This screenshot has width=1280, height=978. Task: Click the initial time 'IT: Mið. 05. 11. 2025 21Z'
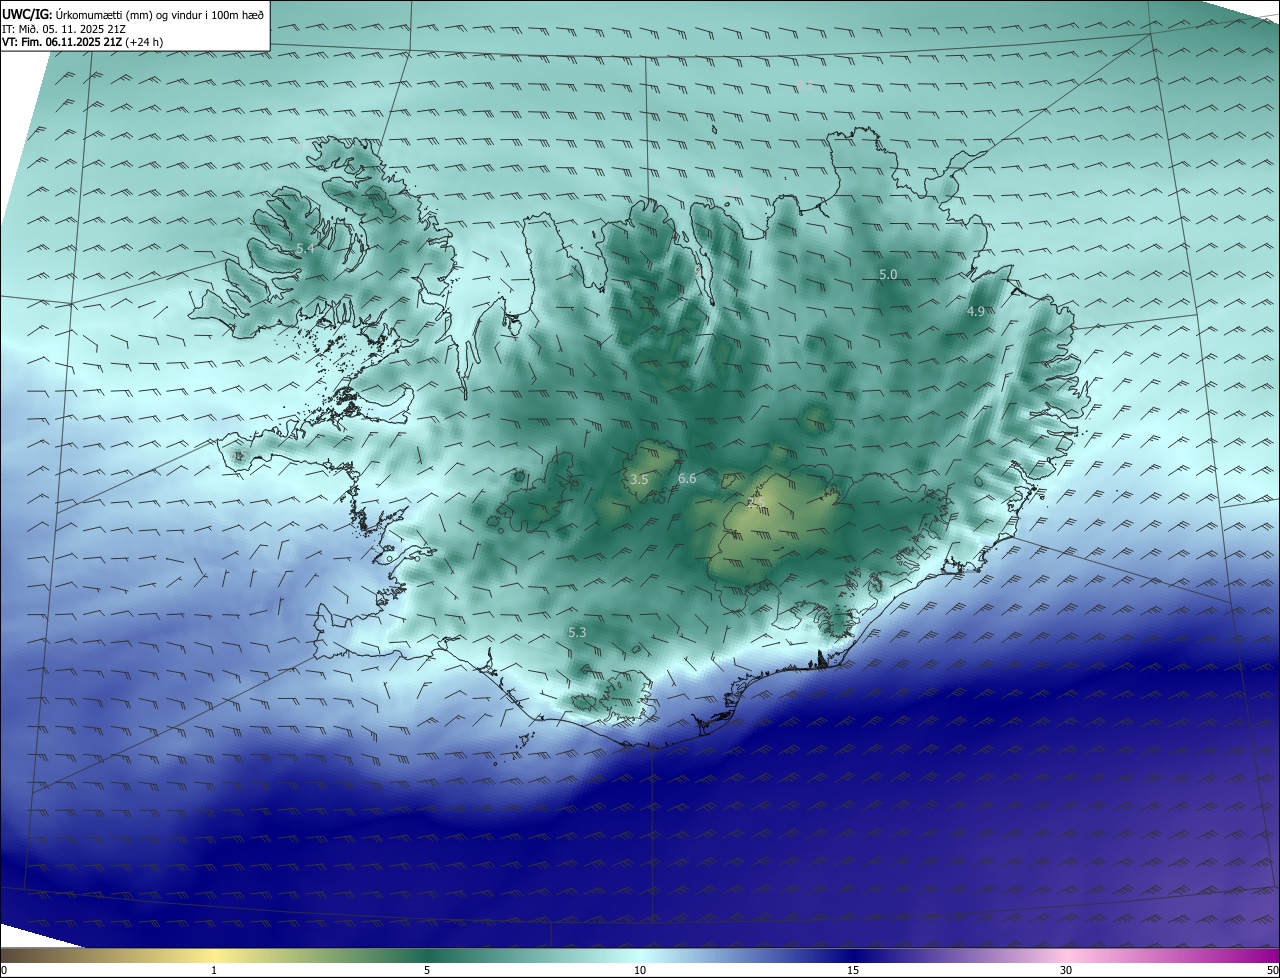63,29
